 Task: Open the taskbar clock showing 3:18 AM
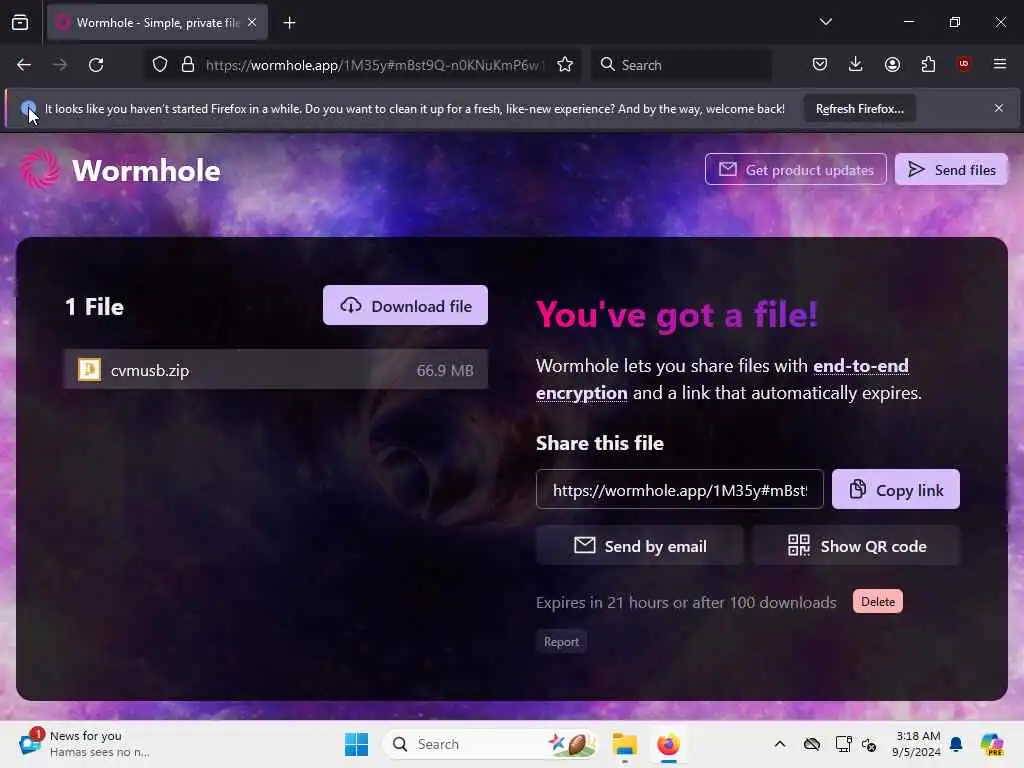pyautogui.click(x=917, y=744)
